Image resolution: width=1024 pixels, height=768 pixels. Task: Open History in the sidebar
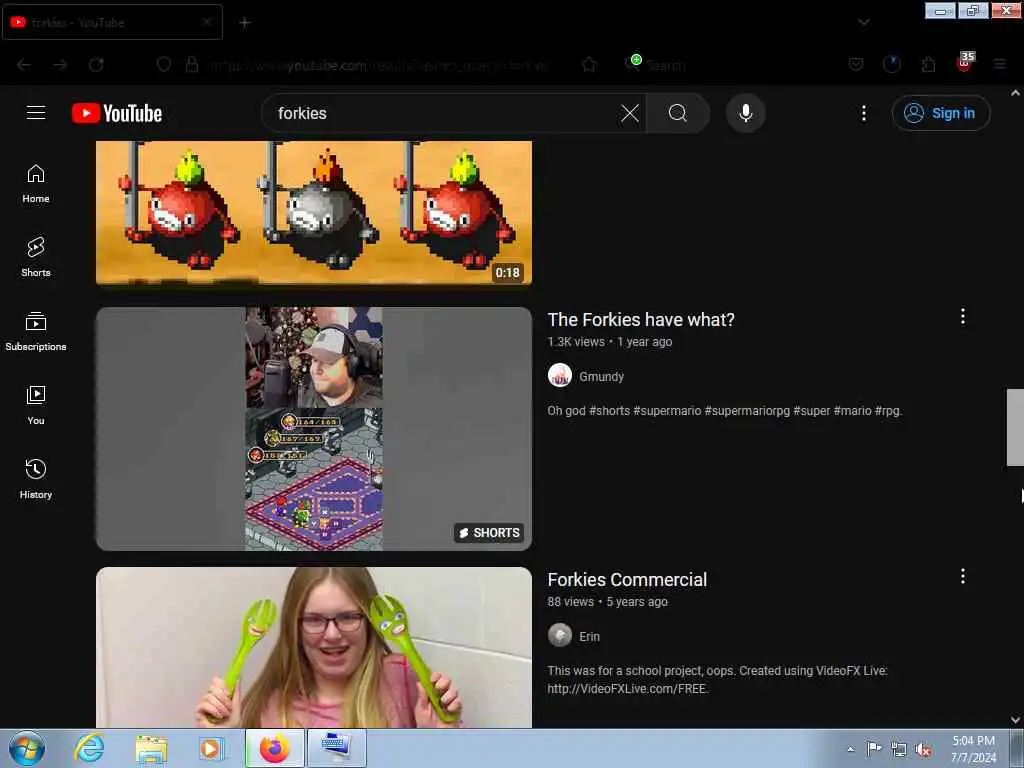tap(36, 479)
